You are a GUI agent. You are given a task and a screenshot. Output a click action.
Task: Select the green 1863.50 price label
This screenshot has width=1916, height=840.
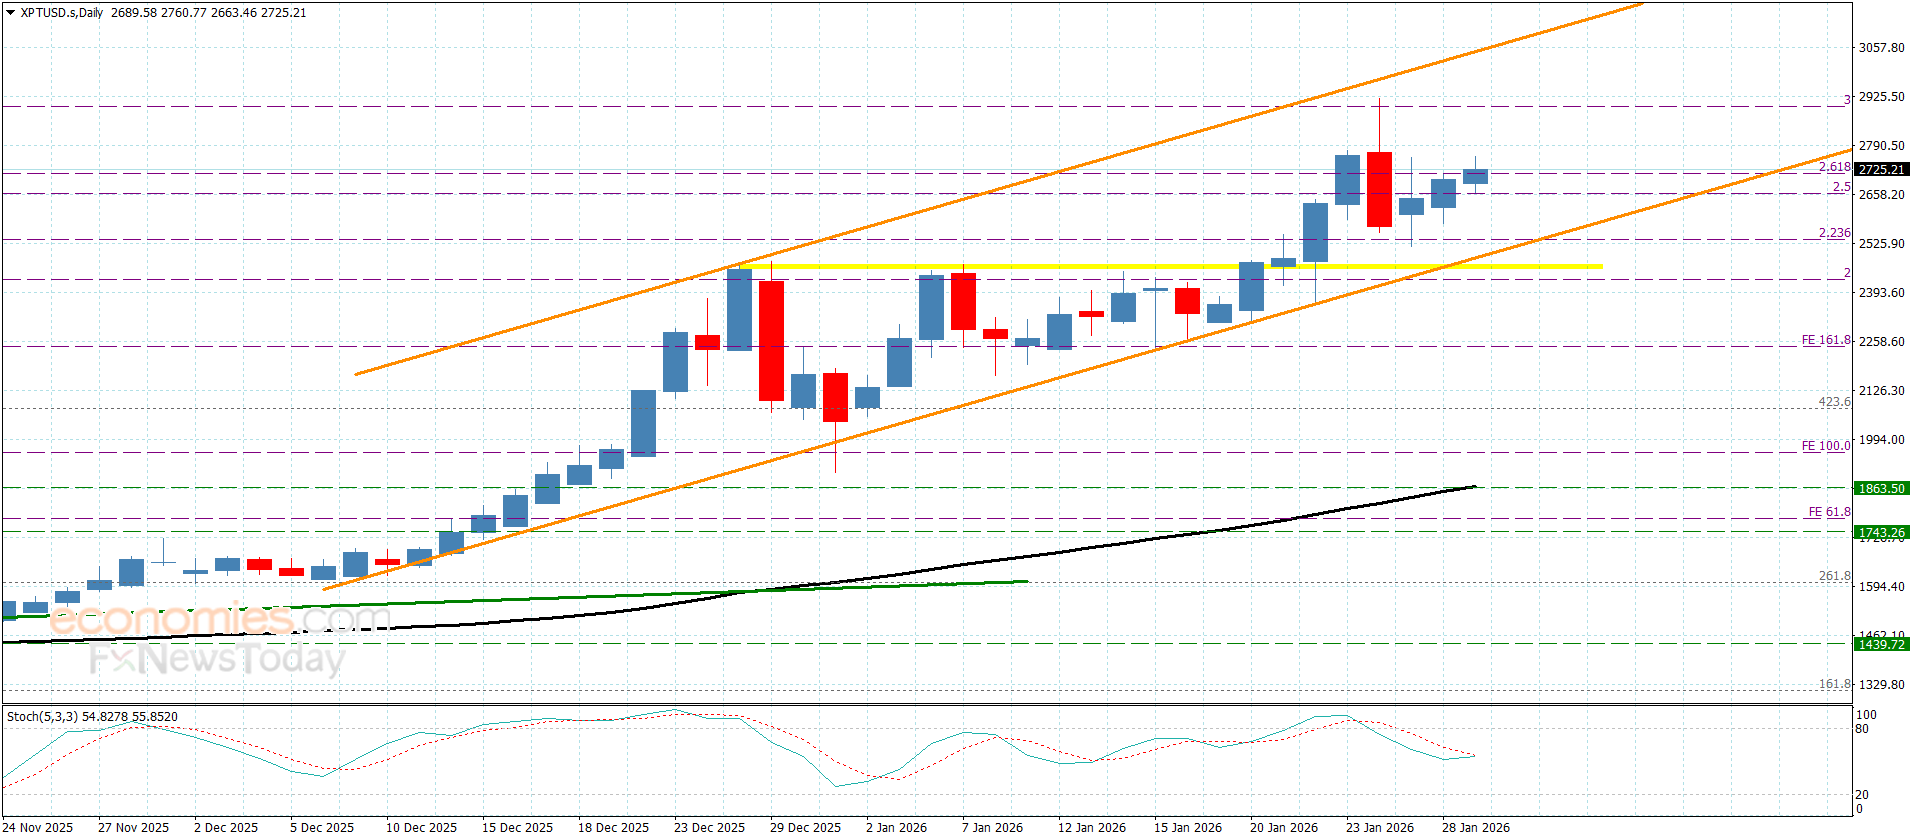click(1881, 489)
